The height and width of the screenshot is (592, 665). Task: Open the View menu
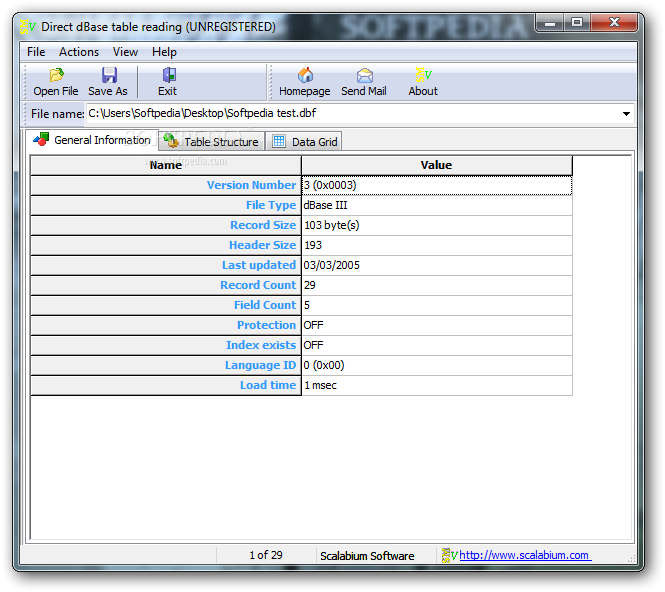coord(125,52)
